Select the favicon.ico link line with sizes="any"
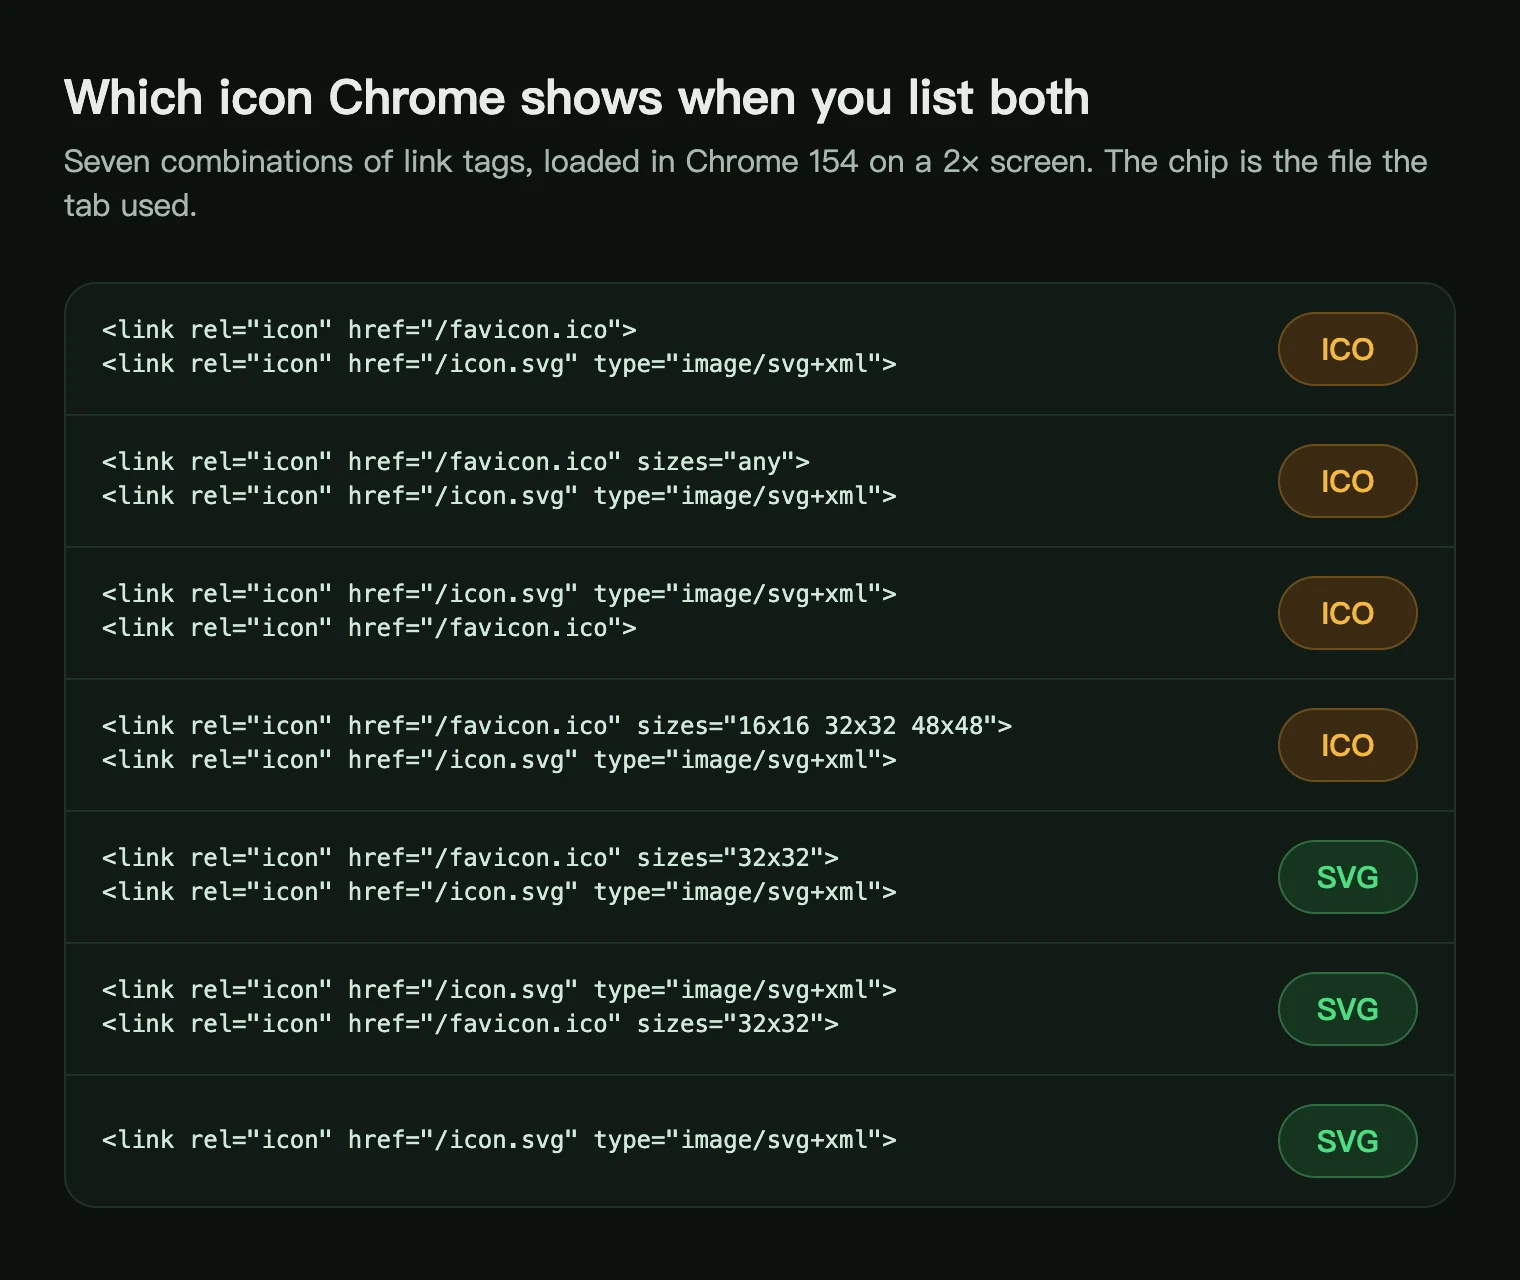The image size is (1520, 1280). (456, 462)
